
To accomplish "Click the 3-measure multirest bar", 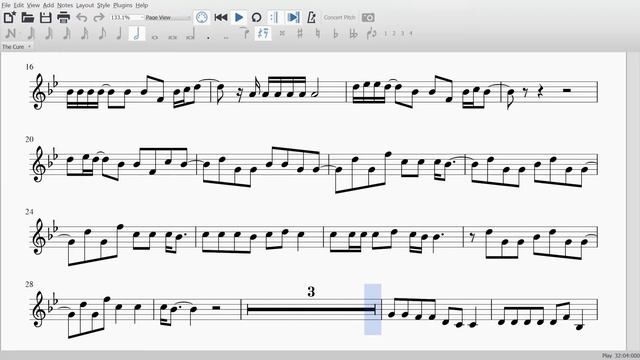I will pos(311,309).
